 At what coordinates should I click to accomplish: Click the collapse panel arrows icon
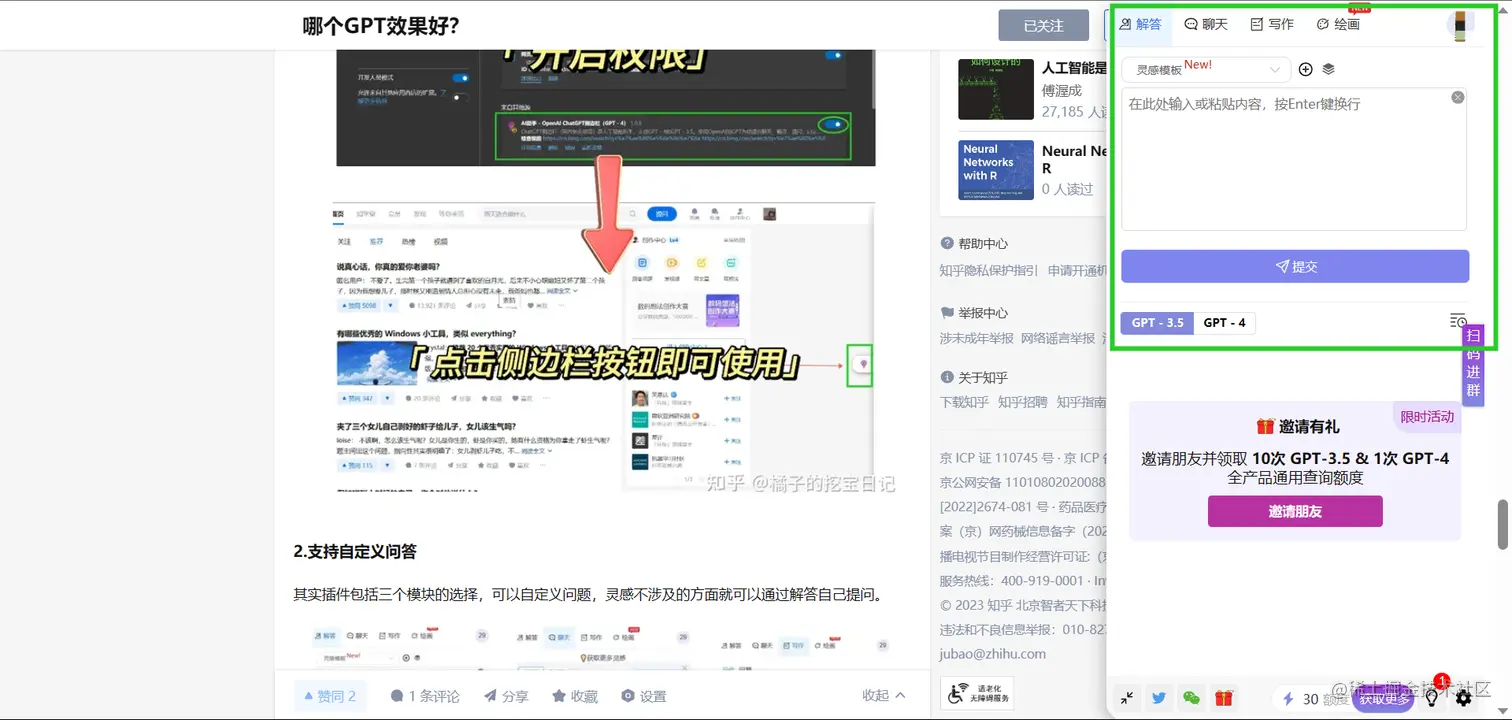[x=1127, y=698]
